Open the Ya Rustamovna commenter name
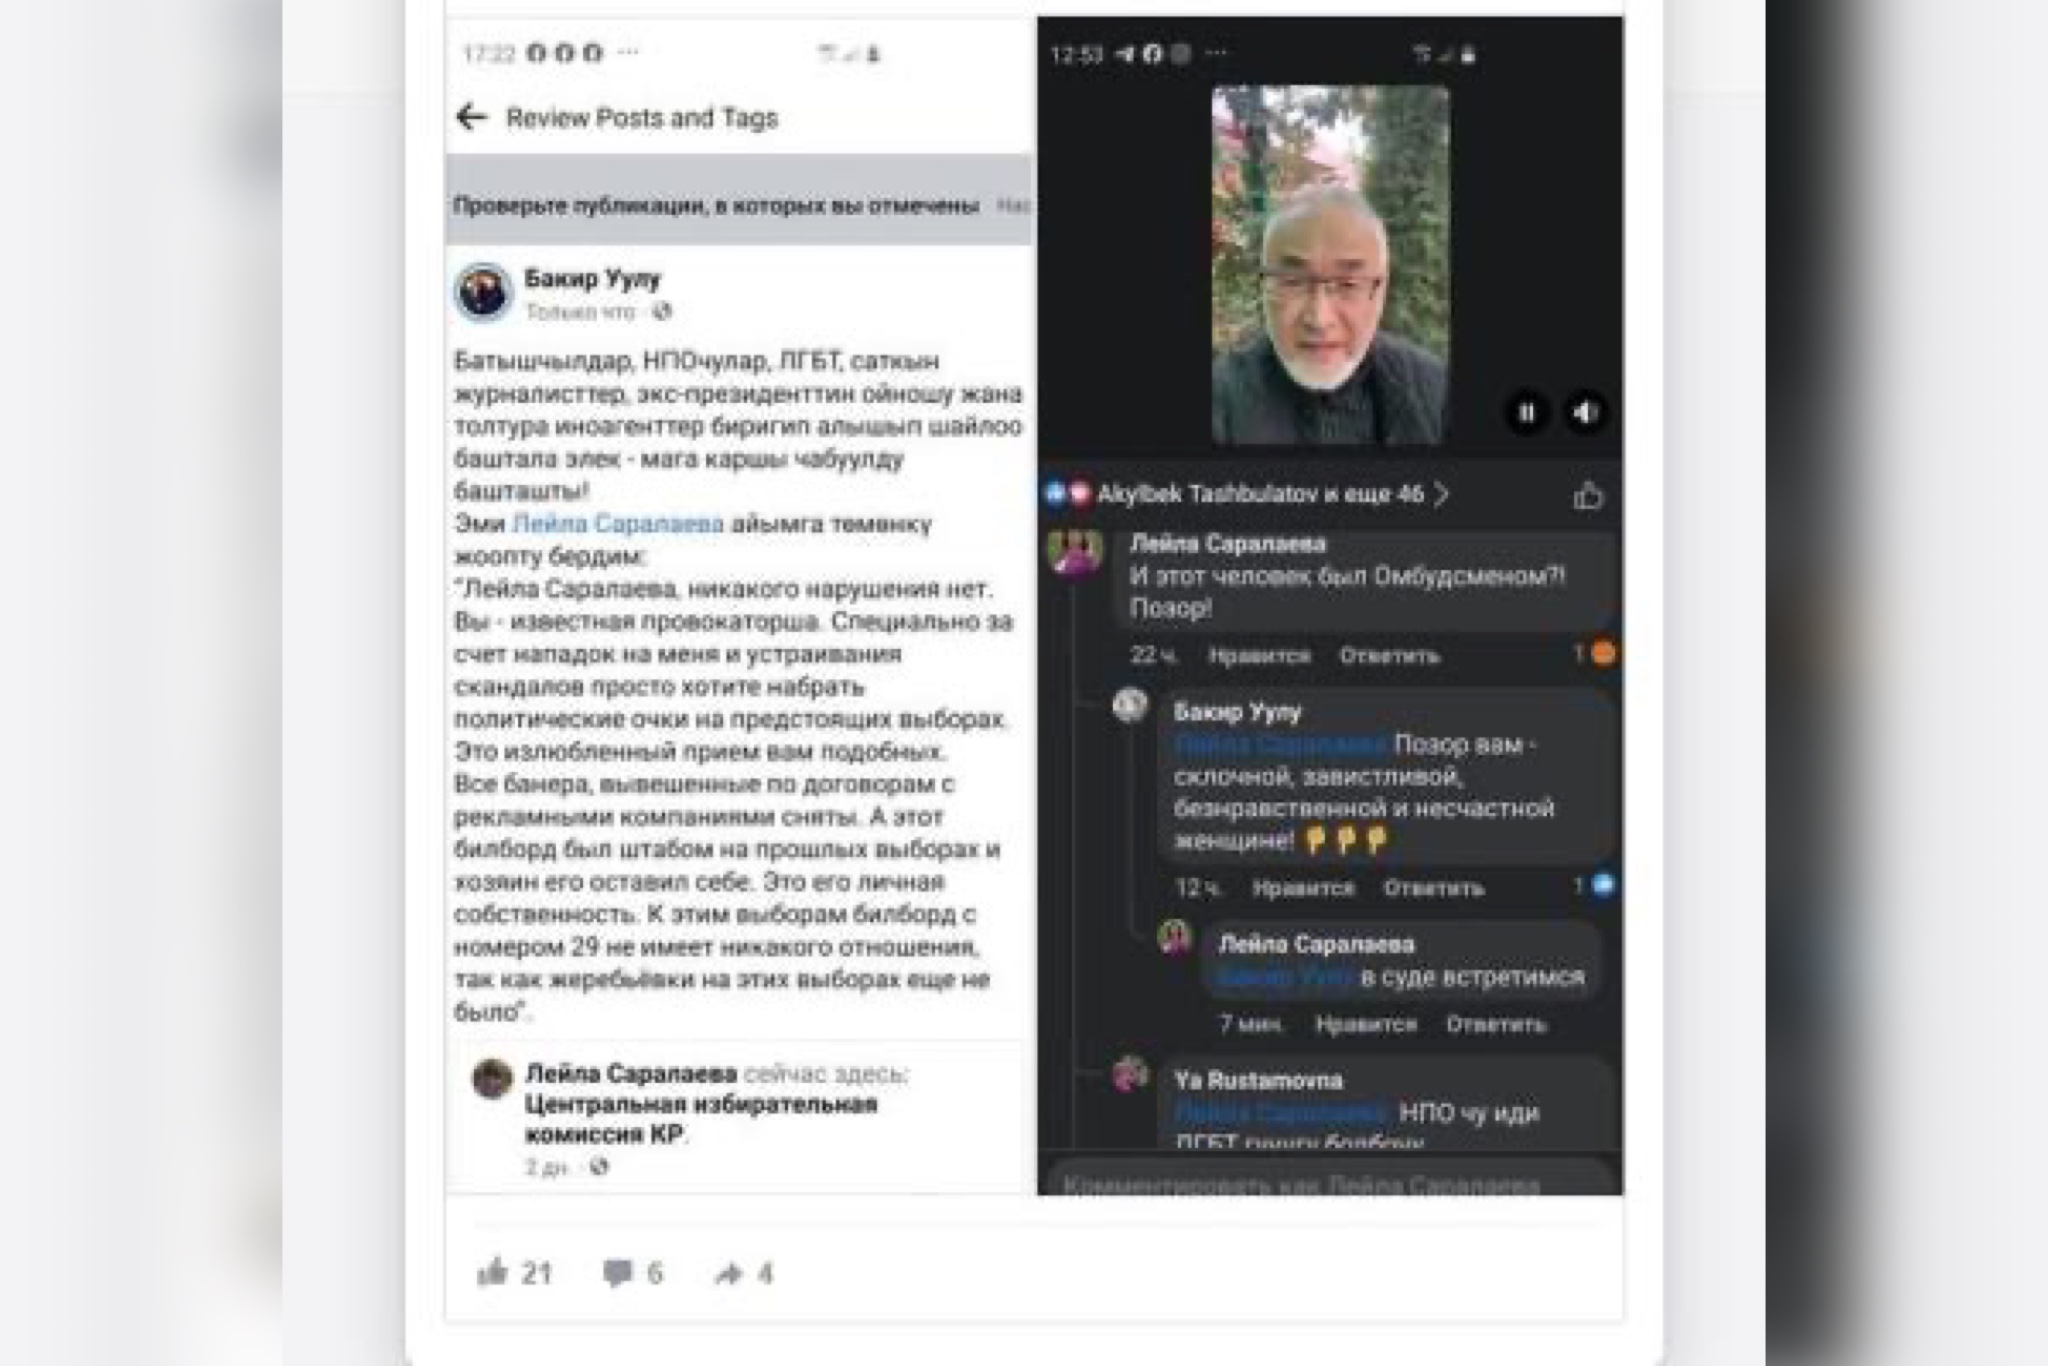The image size is (2048, 1366). 1258,1080
